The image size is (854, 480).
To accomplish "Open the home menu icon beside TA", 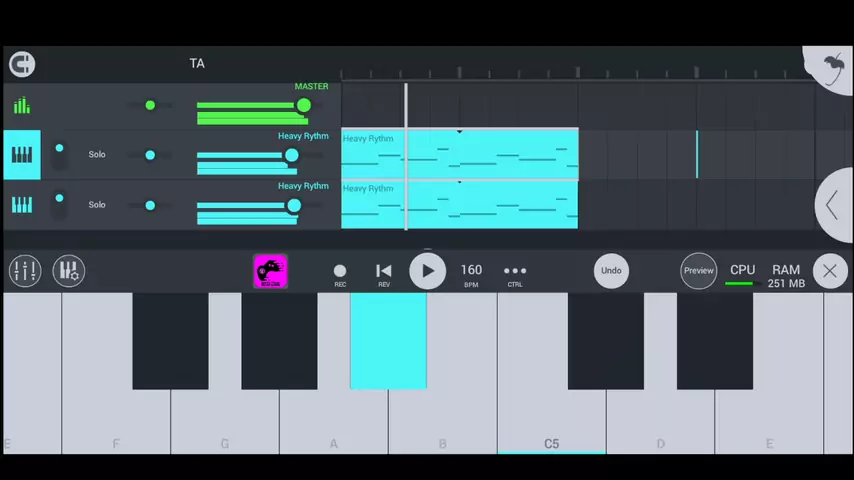I will (21, 64).
